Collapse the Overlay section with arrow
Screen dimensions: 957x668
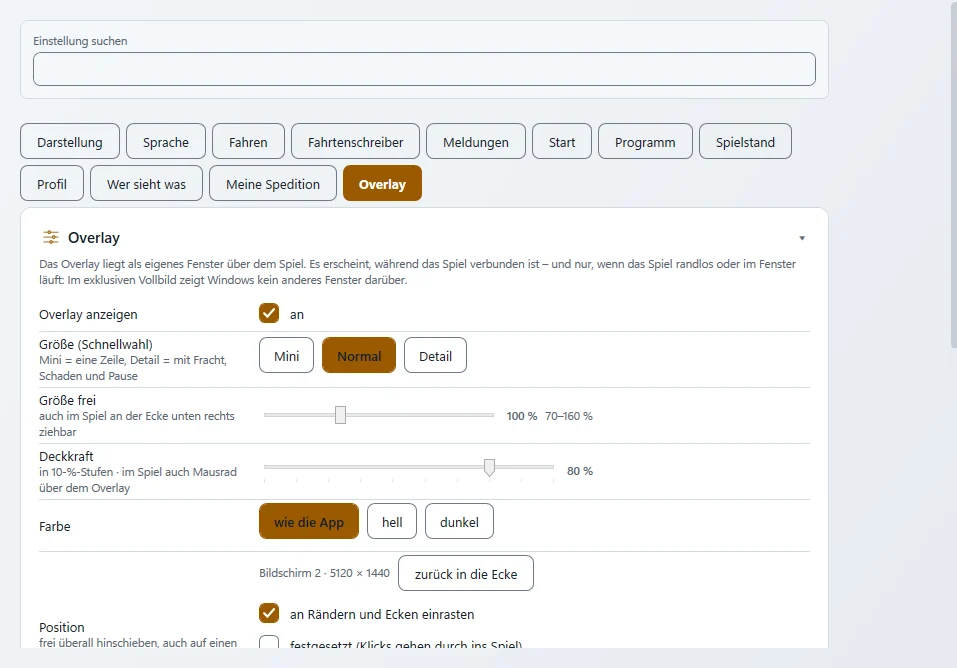(802, 238)
